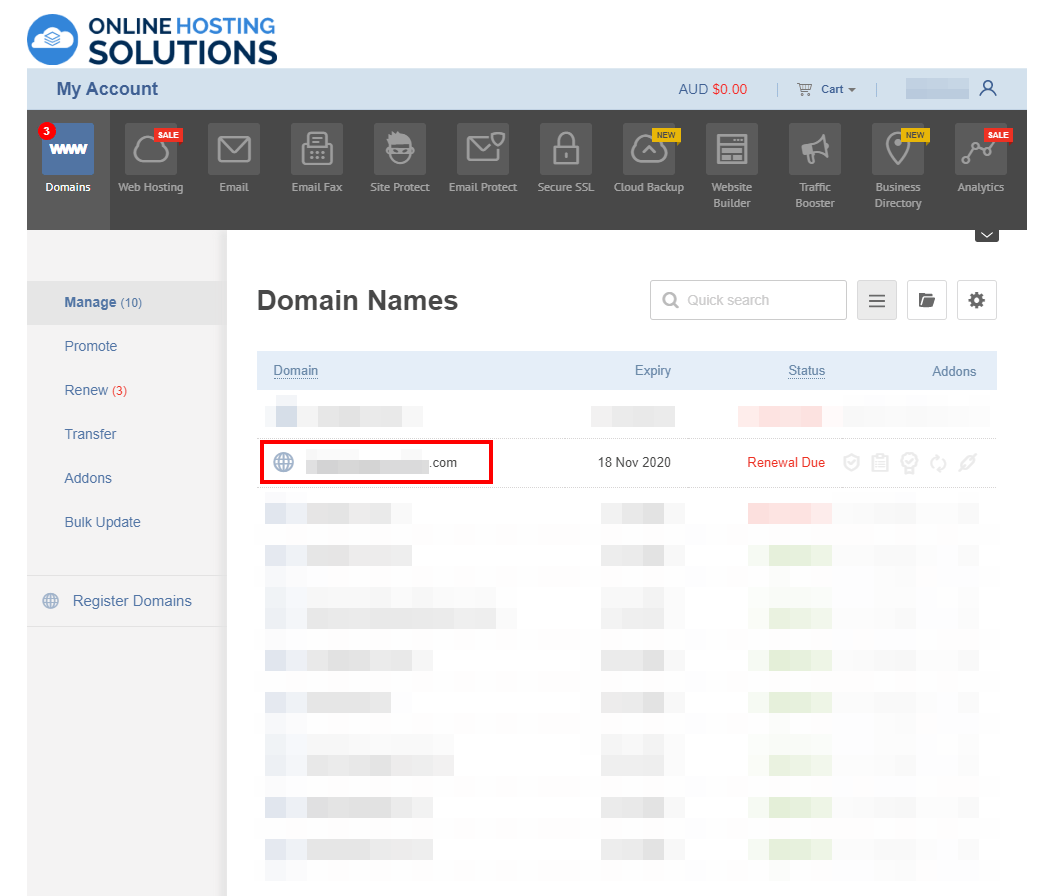Click the Register Domains link
Image resolution: width=1041 pixels, height=896 pixels.
coord(131,601)
